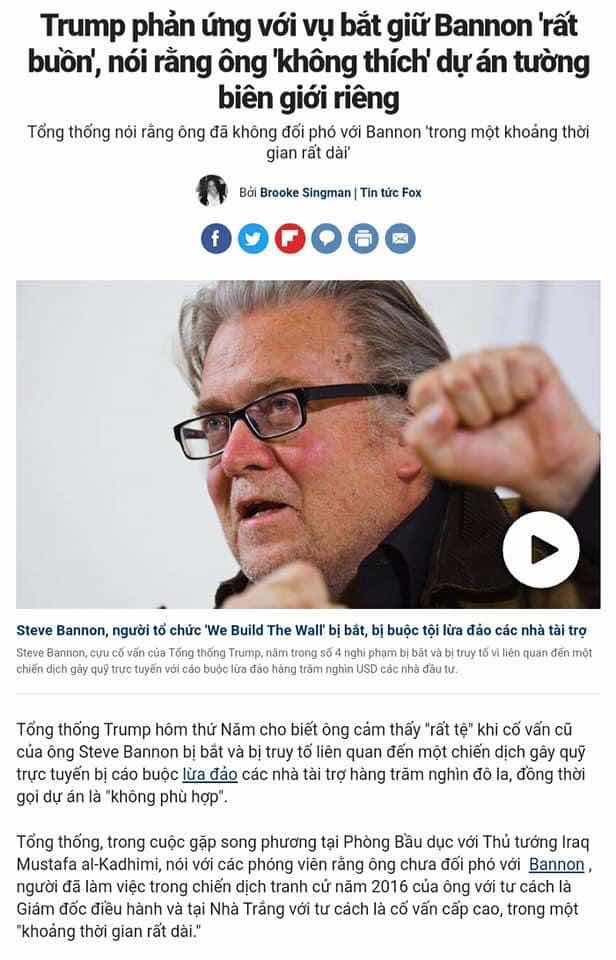Open author link Brooke Singman
The width and height of the screenshot is (616, 960).
pyautogui.click(x=305, y=193)
